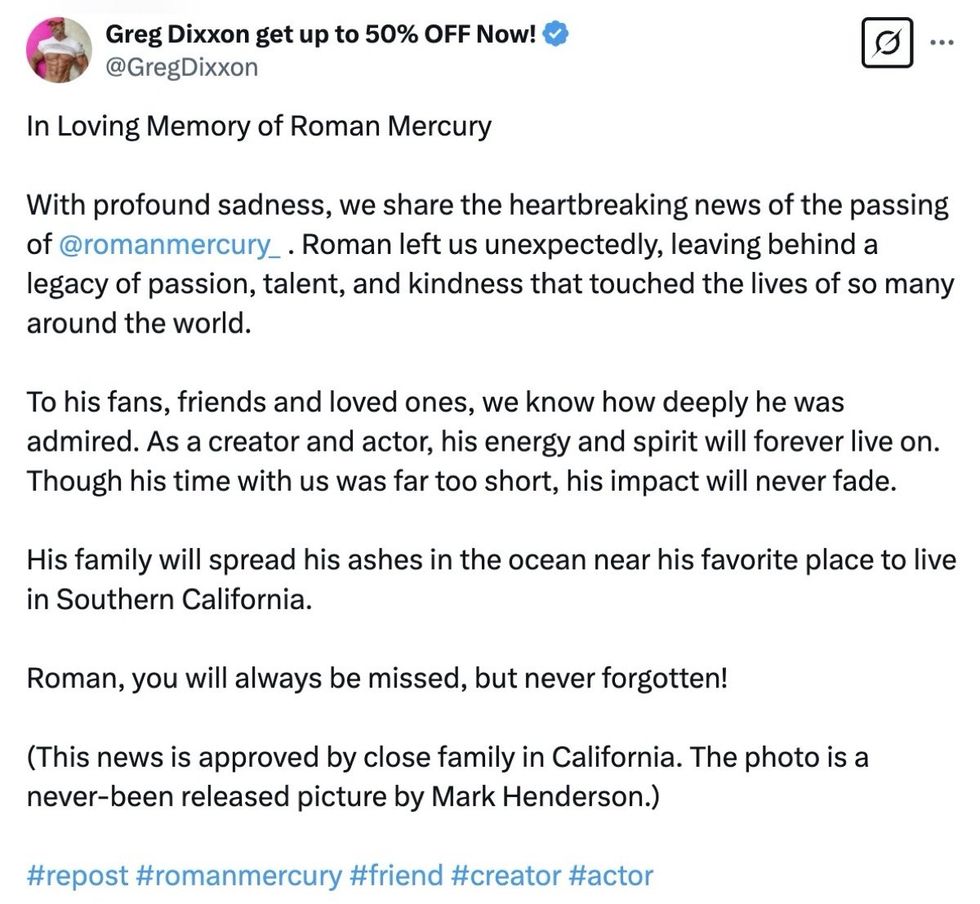Browse the #romanmercury hashtag
The height and width of the screenshot is (904, 980).
point(237,876)
